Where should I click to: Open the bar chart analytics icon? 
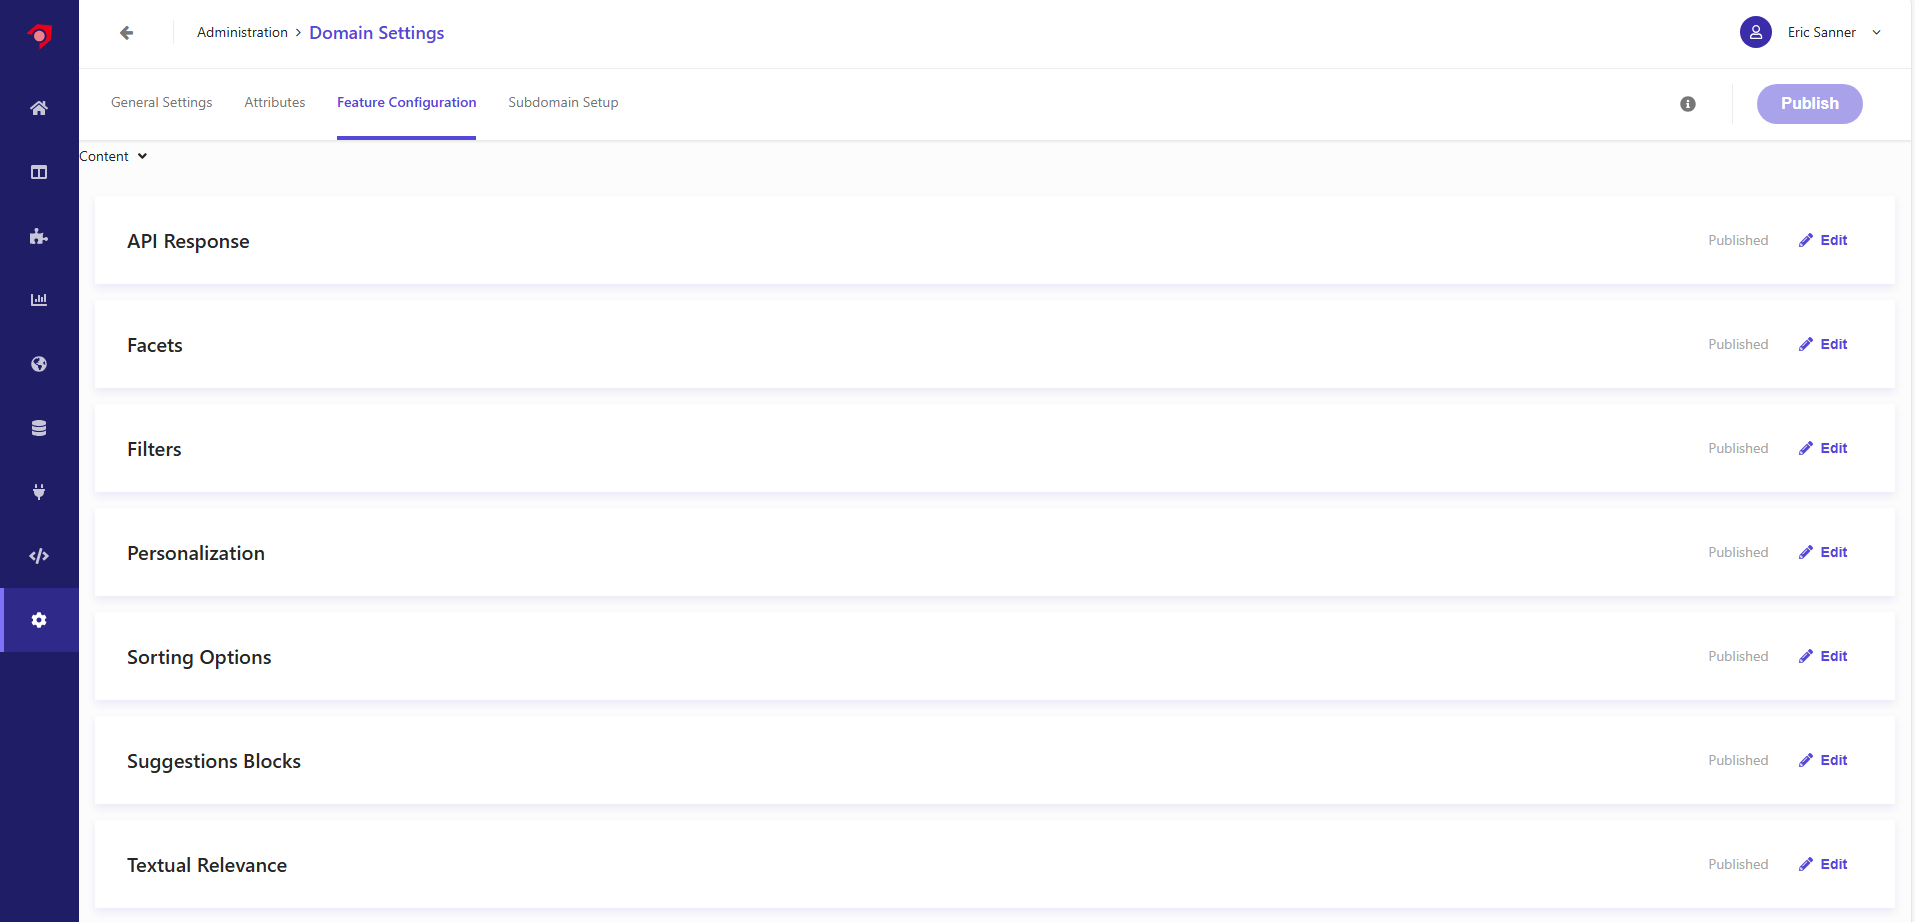39,300
